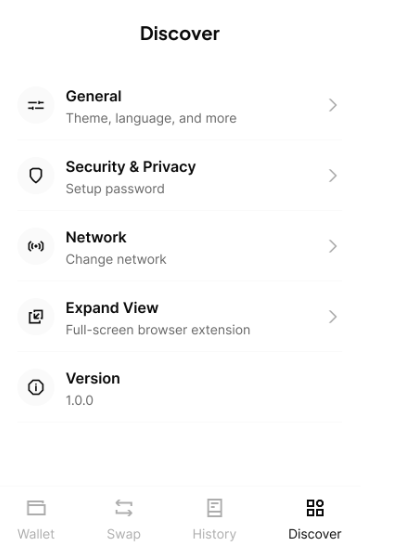The height and width of the screenshot is (550, 396).
Task: Select Change network entry
Action: [116, 259]
